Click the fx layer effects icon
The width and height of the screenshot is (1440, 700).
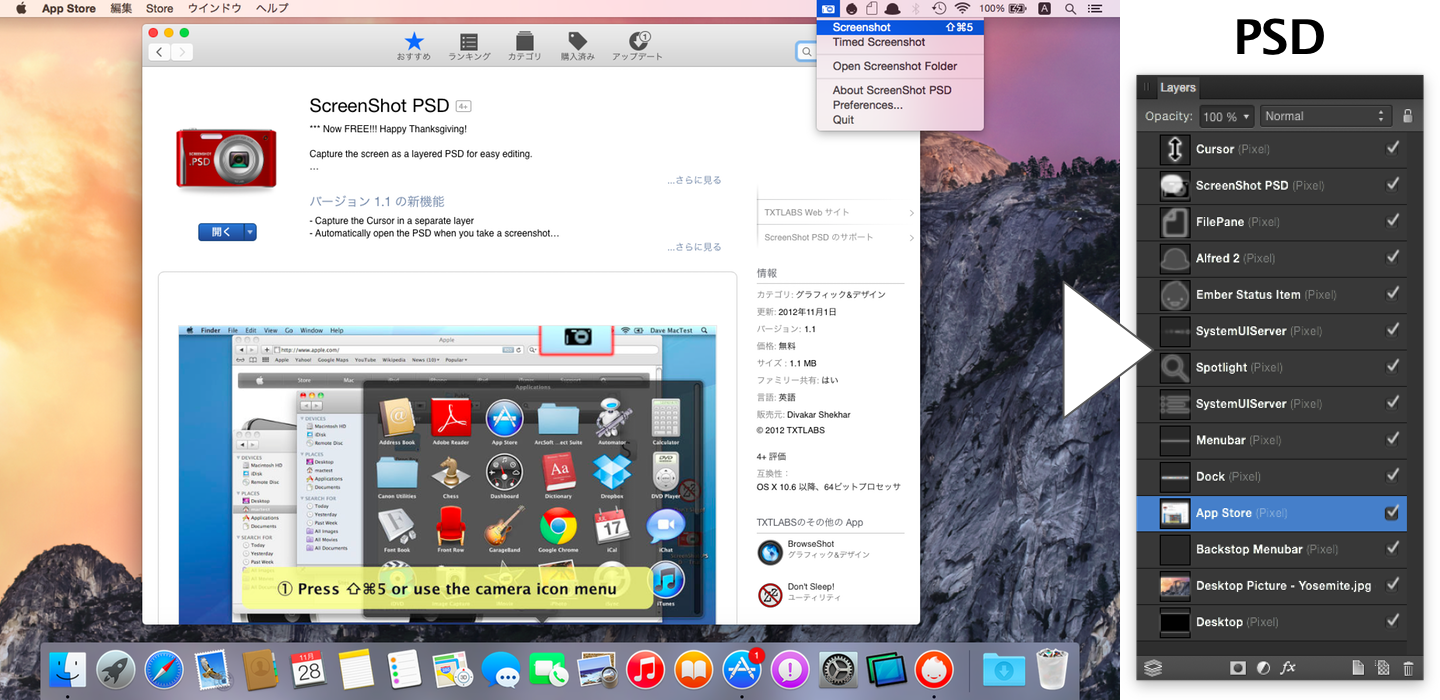pyautogui.click(x=1288, y=667)
